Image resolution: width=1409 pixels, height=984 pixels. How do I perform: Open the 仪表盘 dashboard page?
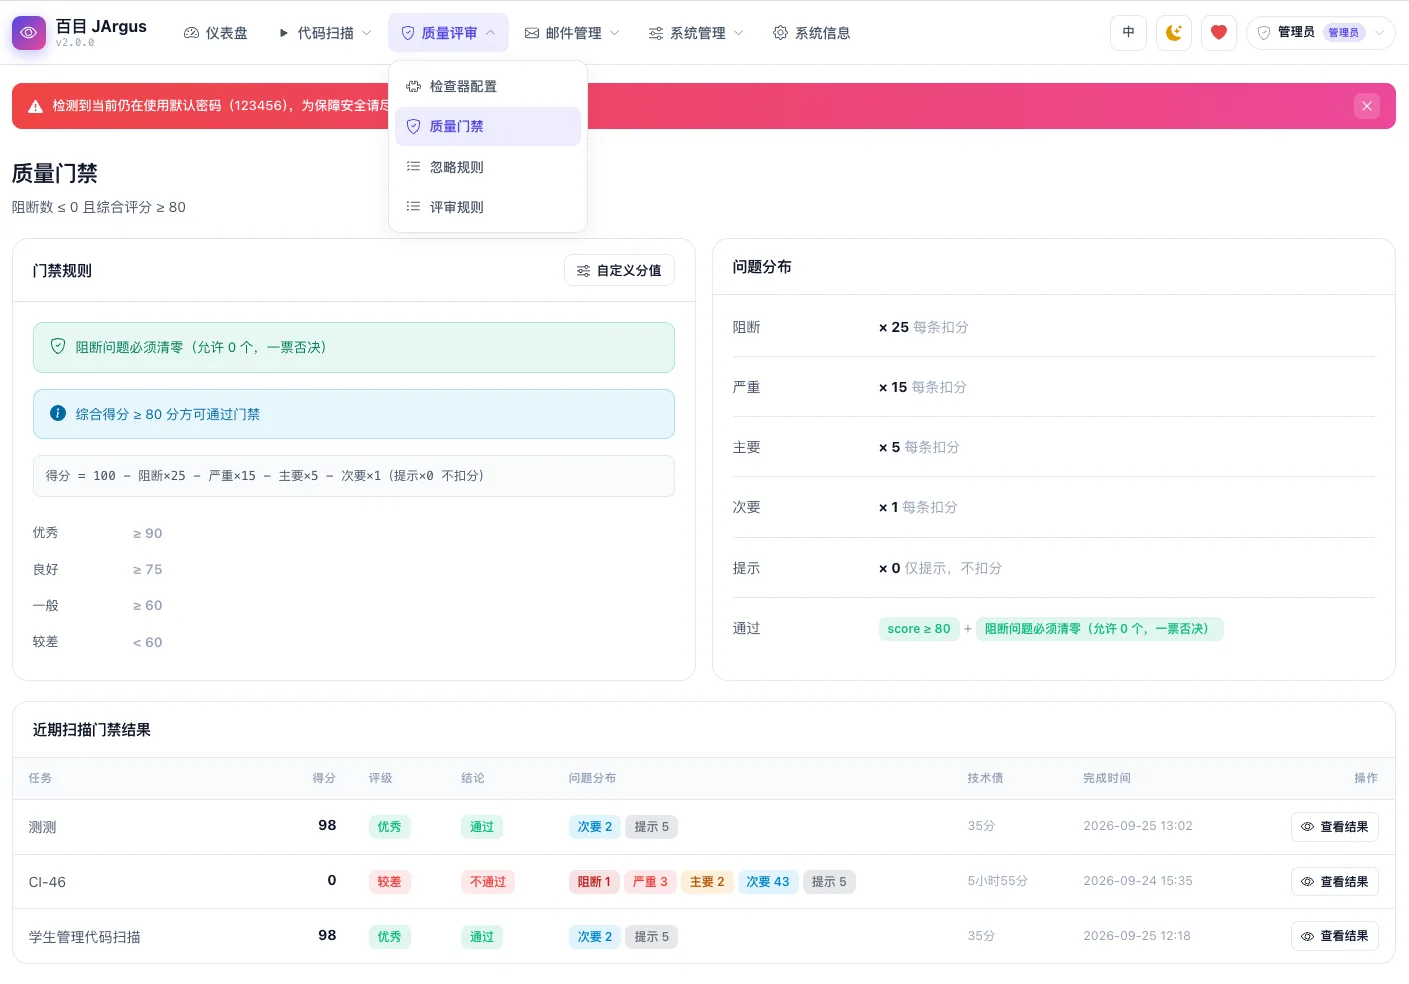(x=215, y=33)
